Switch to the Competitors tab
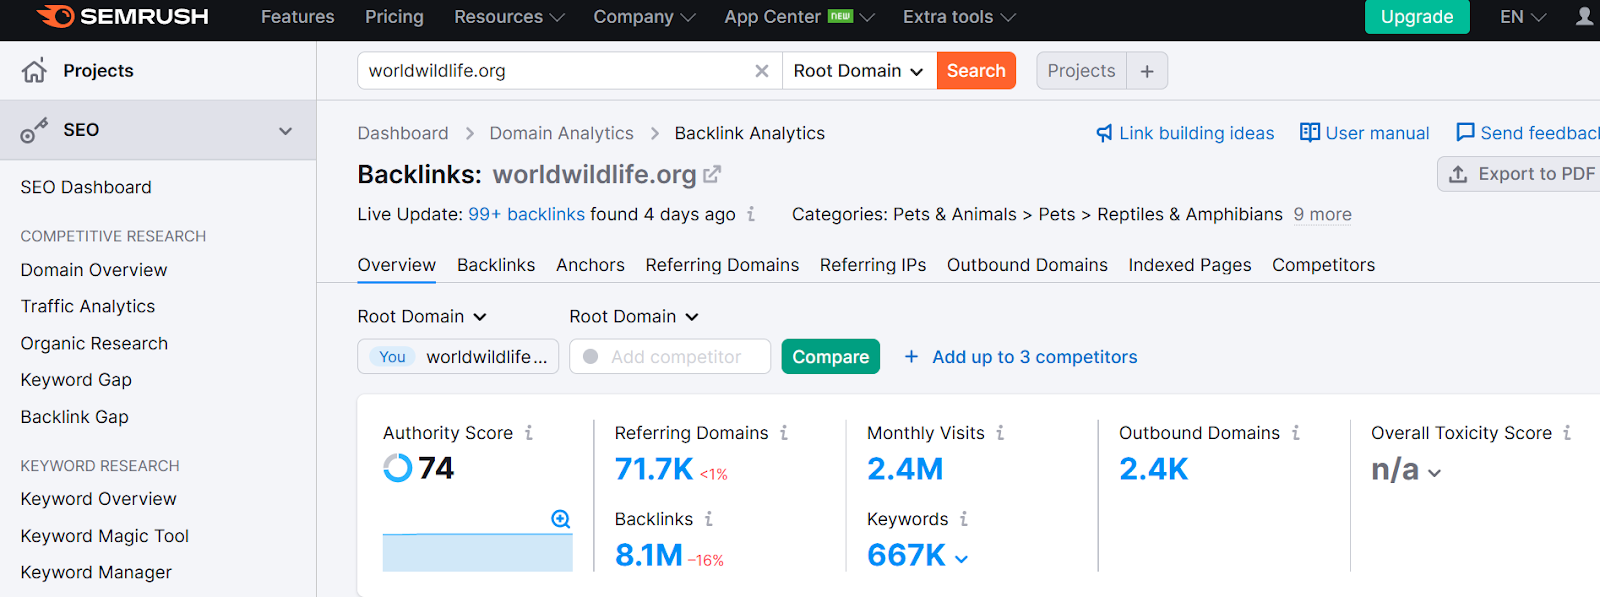The height and width of the screenshot is (597, 1600). [1323, 265]
